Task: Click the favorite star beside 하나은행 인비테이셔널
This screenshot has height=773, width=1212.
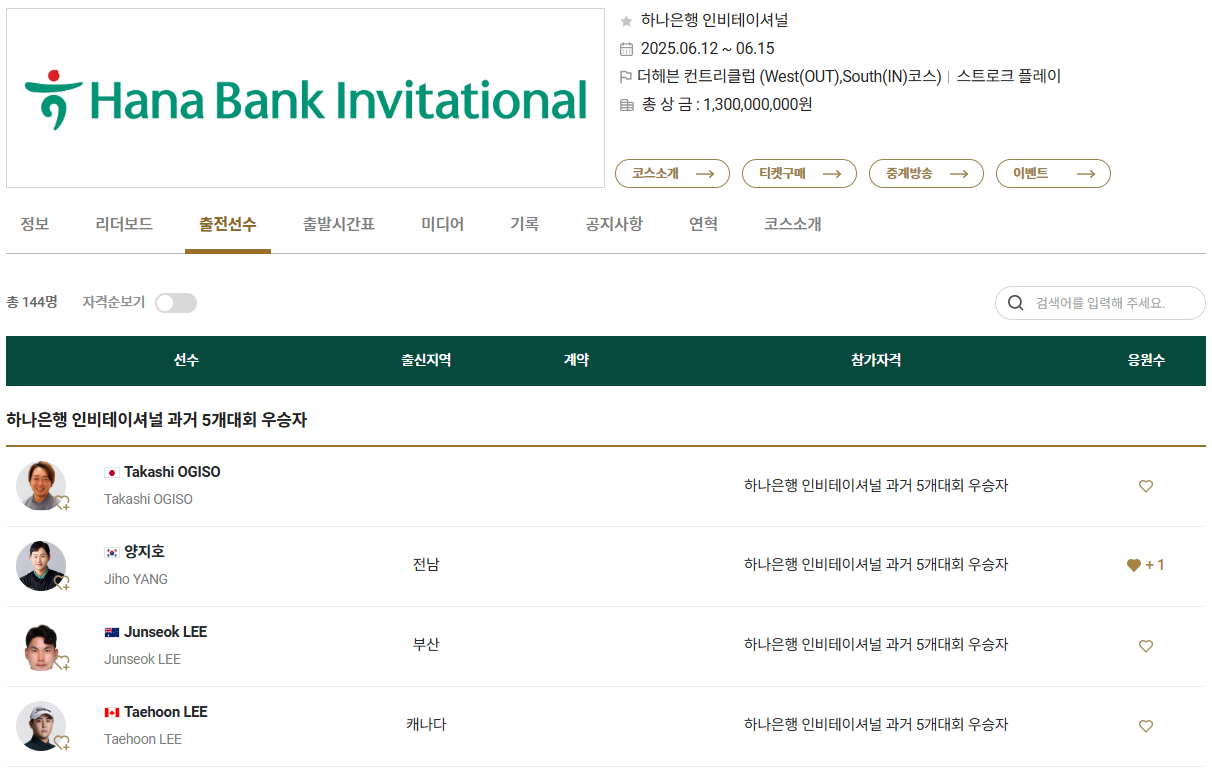Action: 626,21
